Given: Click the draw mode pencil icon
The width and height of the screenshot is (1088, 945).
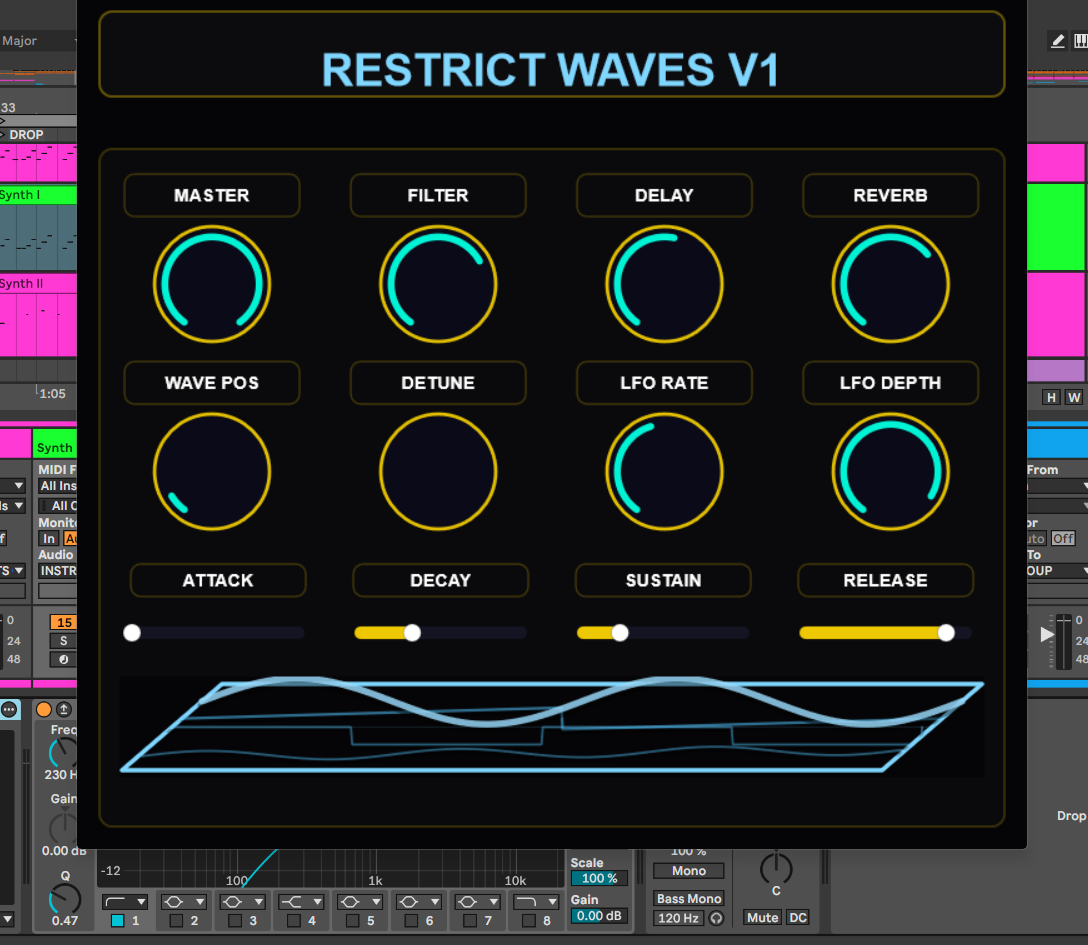Looking at the screenshot, I should [1057, 41].
